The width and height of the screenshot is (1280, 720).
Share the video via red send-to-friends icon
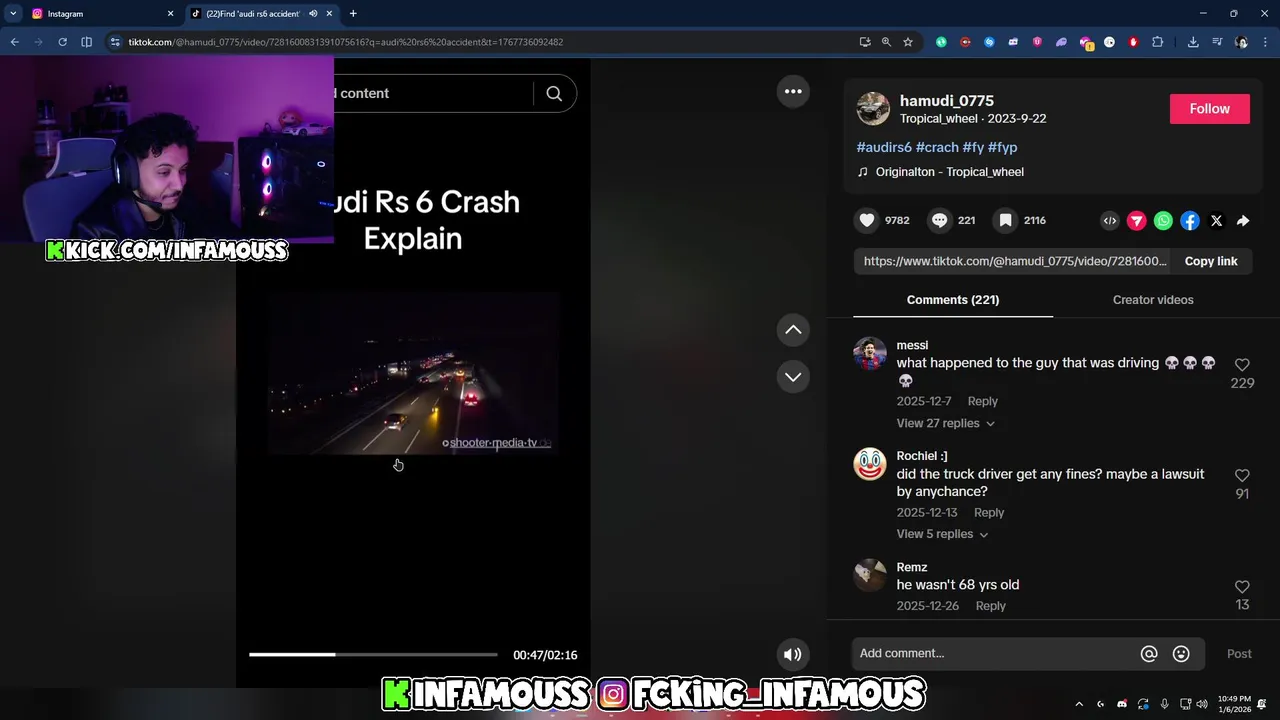1137,221
